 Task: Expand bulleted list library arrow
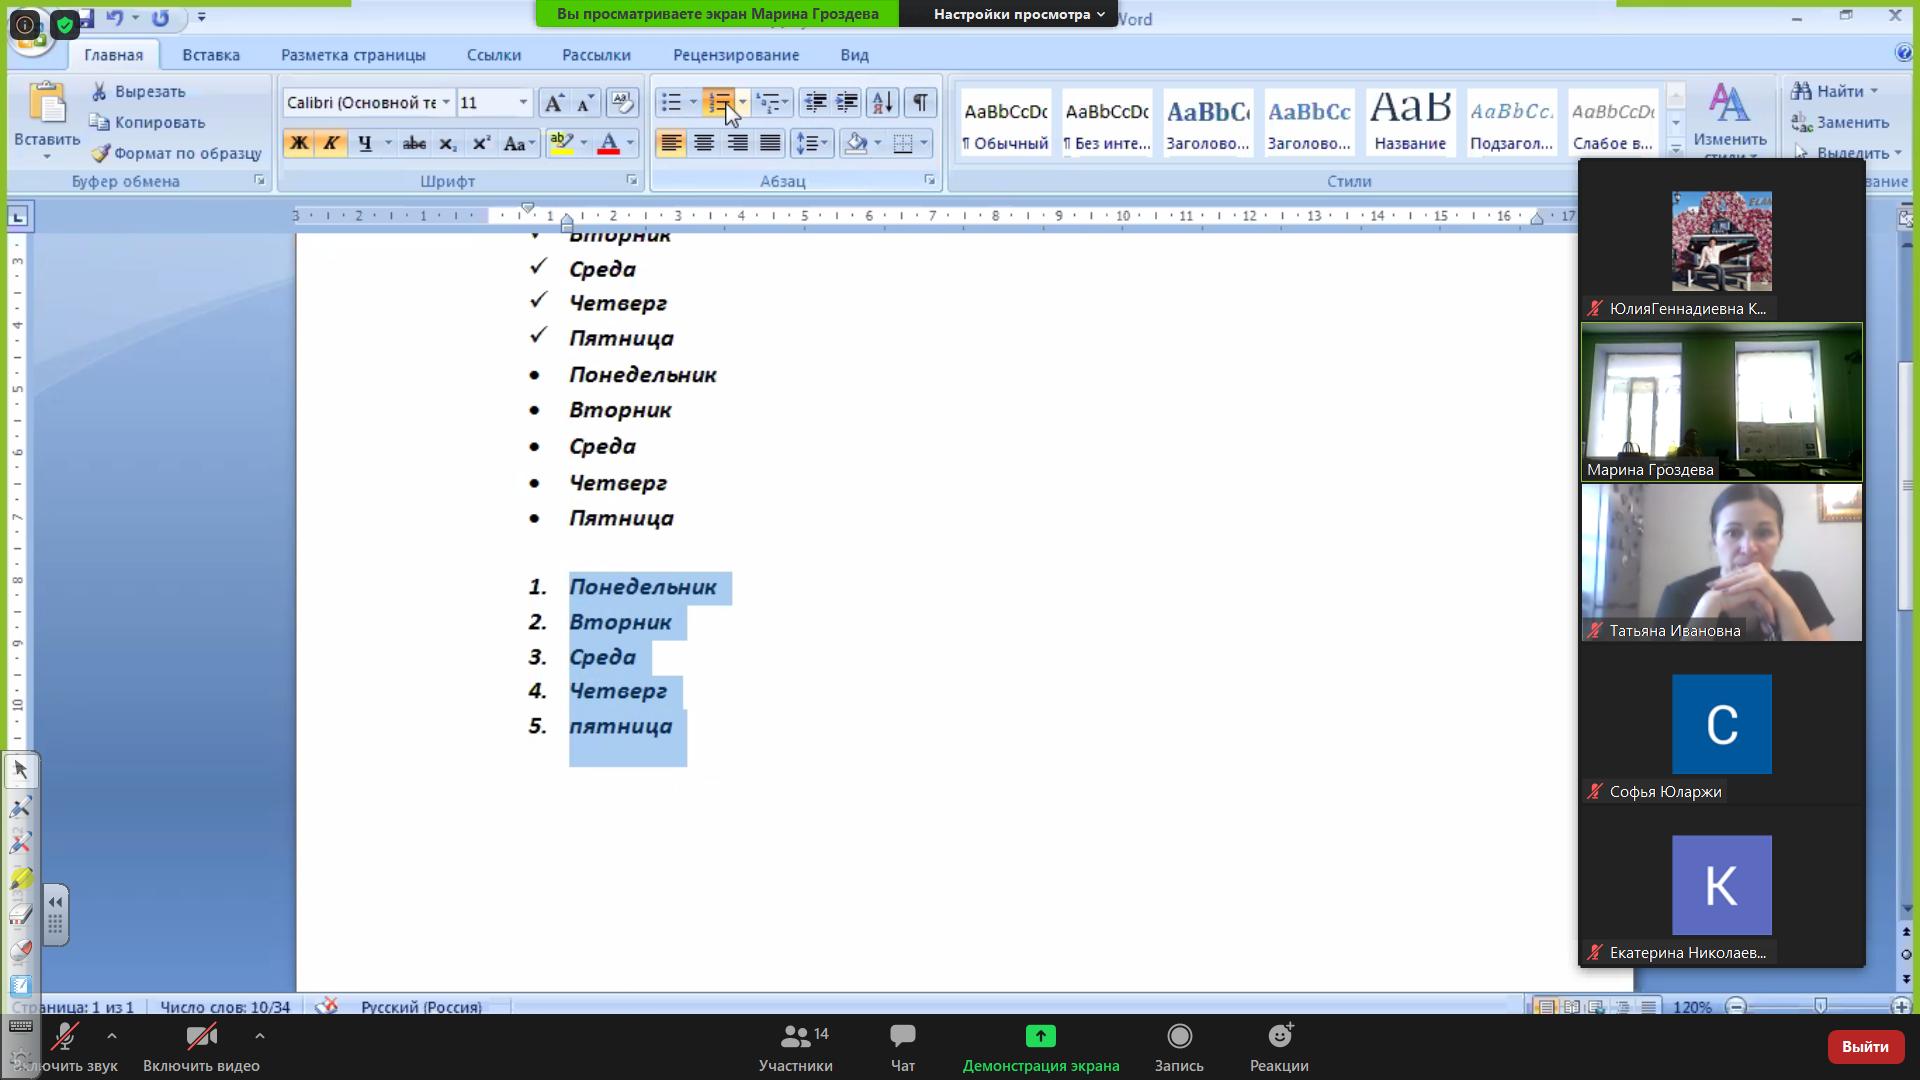pyautogui.click(x=693, y=102)
